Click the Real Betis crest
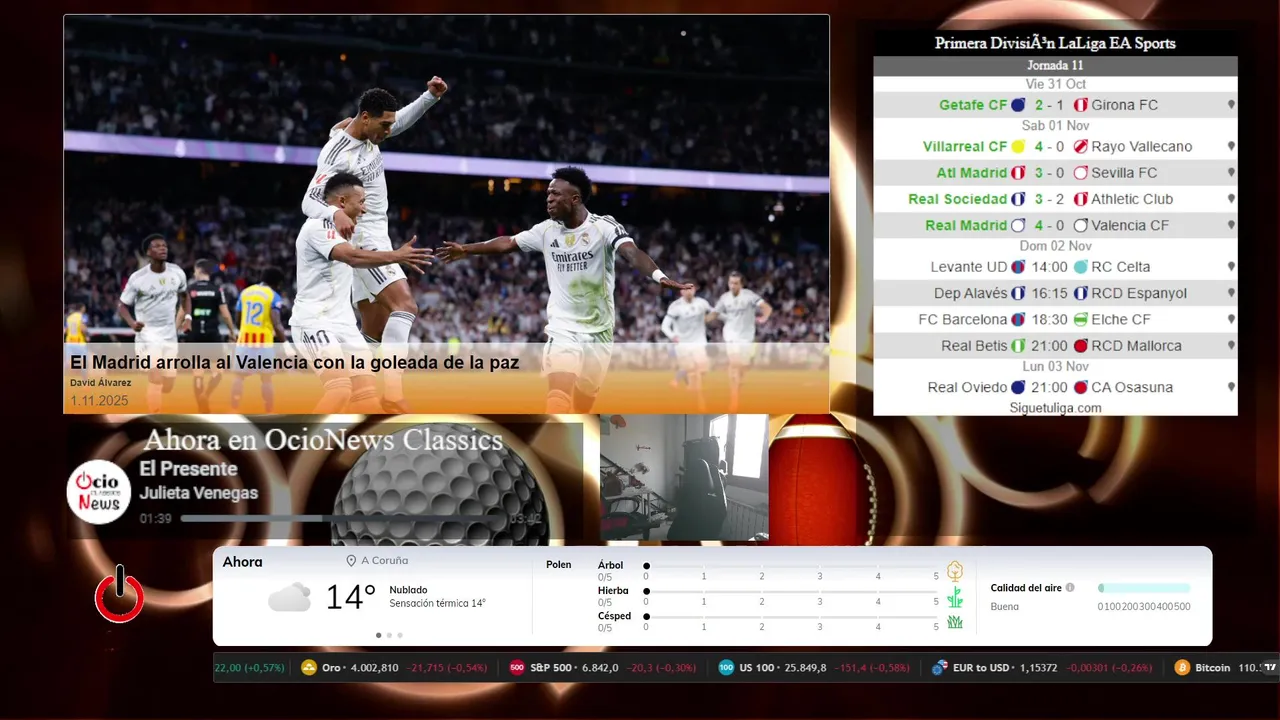The width and height of the screenshot is (1280, 720). pos(1018,346)
